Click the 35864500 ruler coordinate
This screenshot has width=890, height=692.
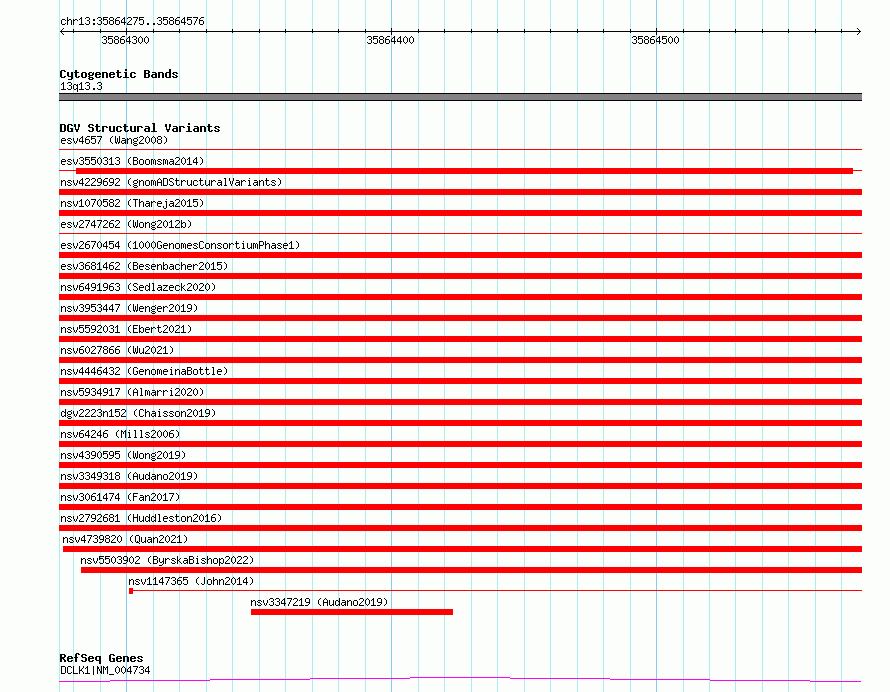[x=656, y=40]
